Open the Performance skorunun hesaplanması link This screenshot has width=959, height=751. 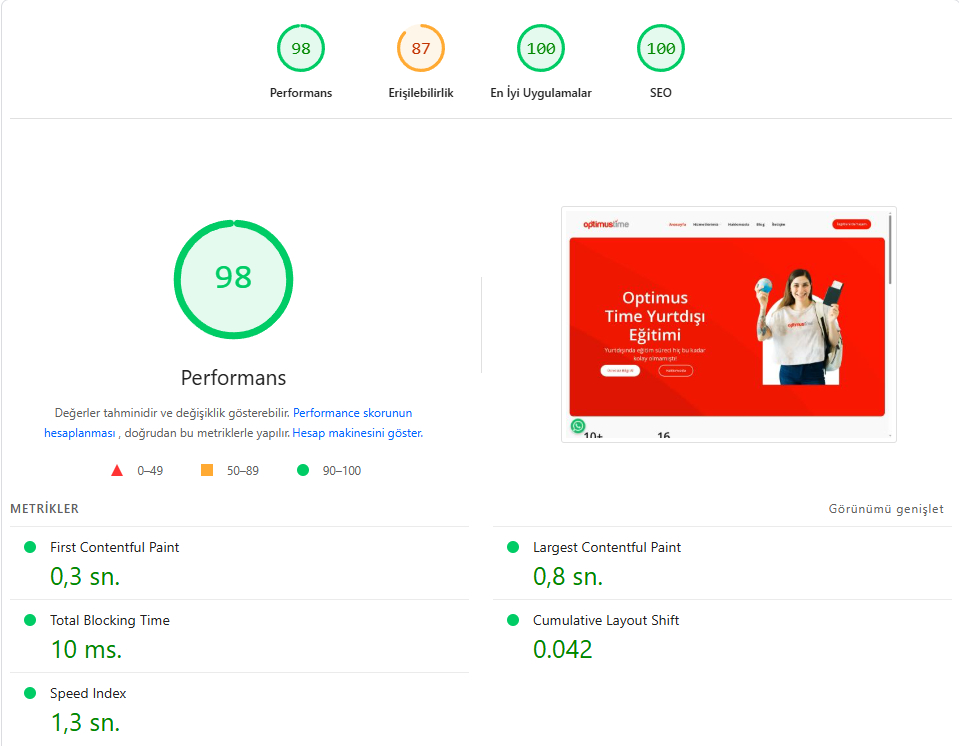point(352,413)
